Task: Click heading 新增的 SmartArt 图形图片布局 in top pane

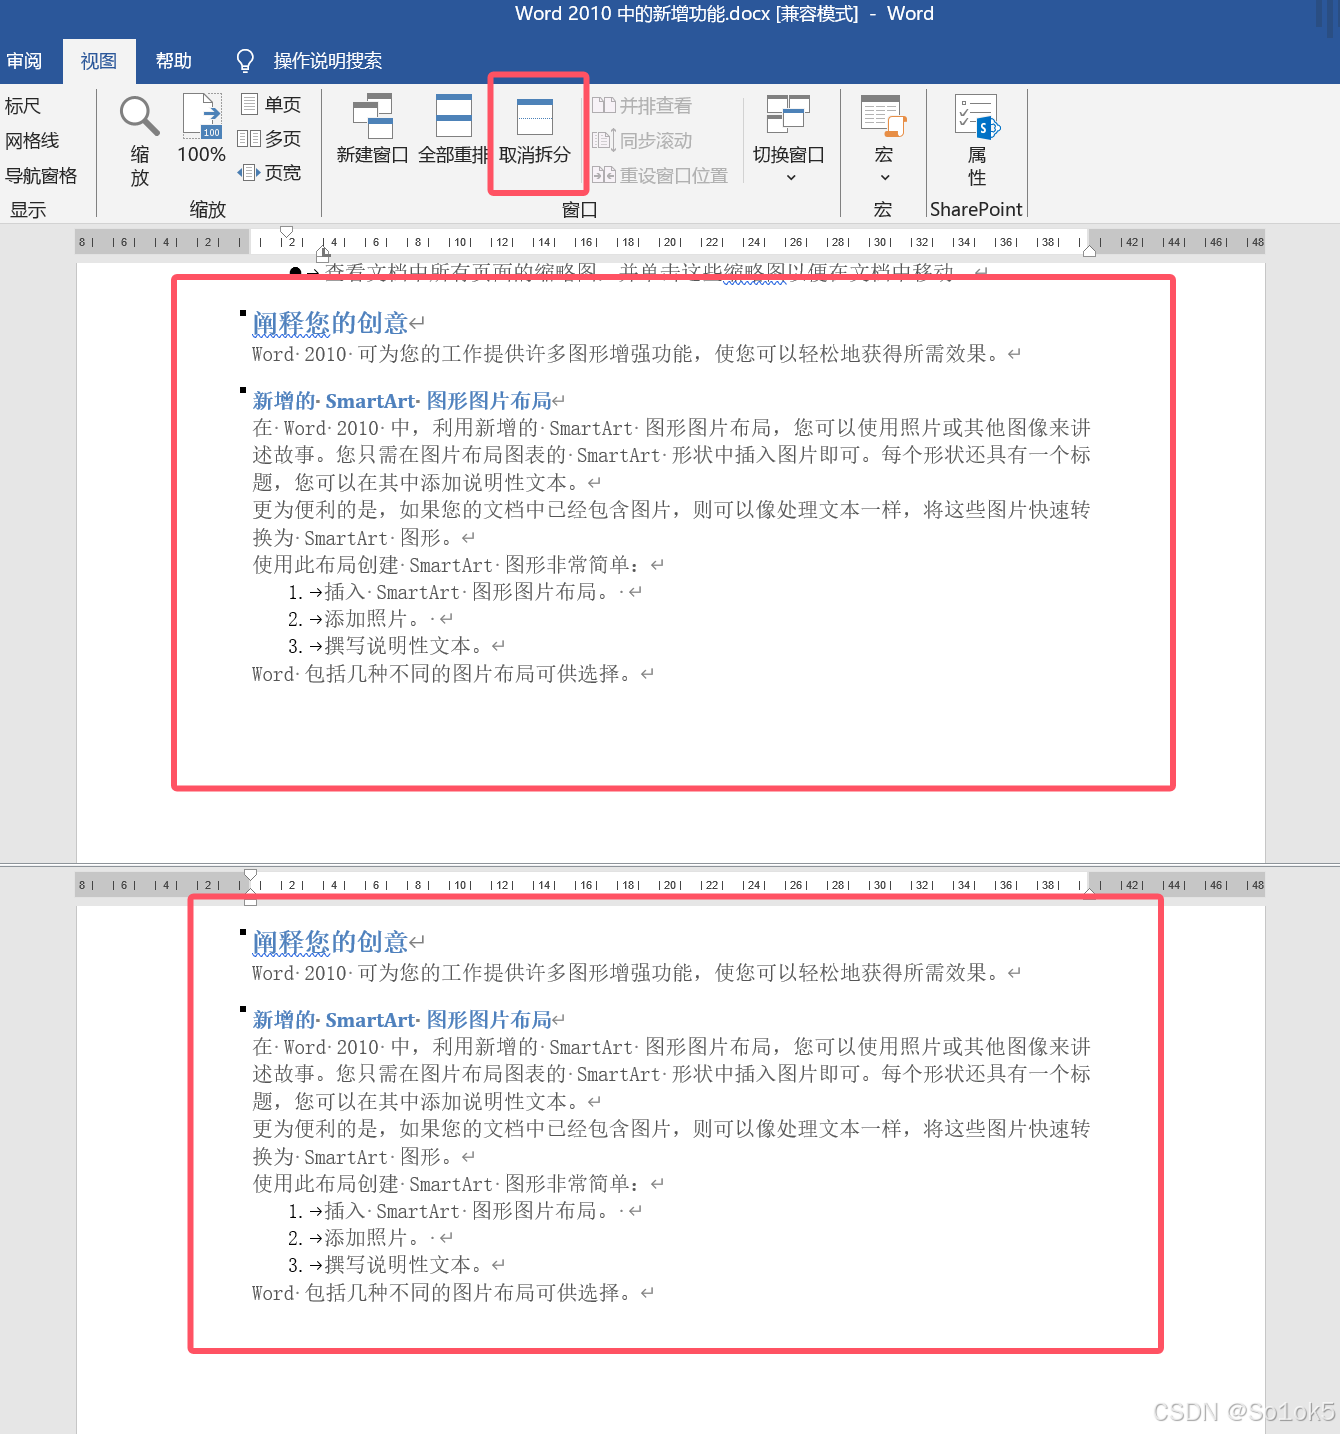Action: [x=402, y=401]
